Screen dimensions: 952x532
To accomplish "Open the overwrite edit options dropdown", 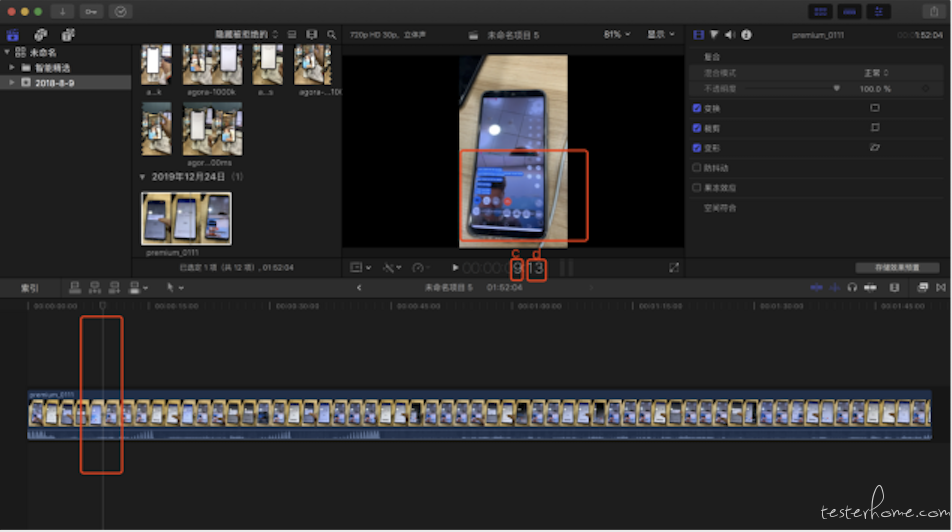I will (x=138, y=287).
